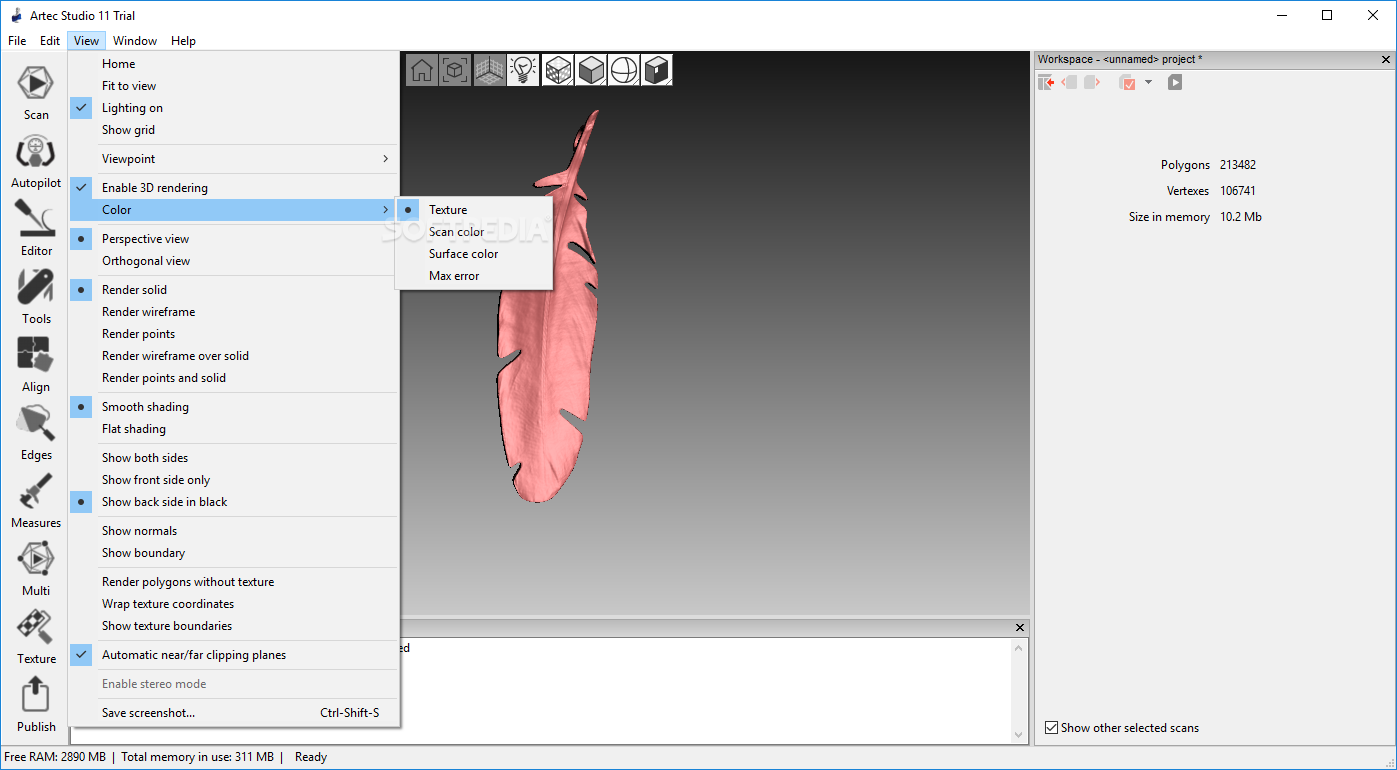Close the log panel
Image resolution: width=1397 pixels, height=770 pixels.
[1020, 628]
